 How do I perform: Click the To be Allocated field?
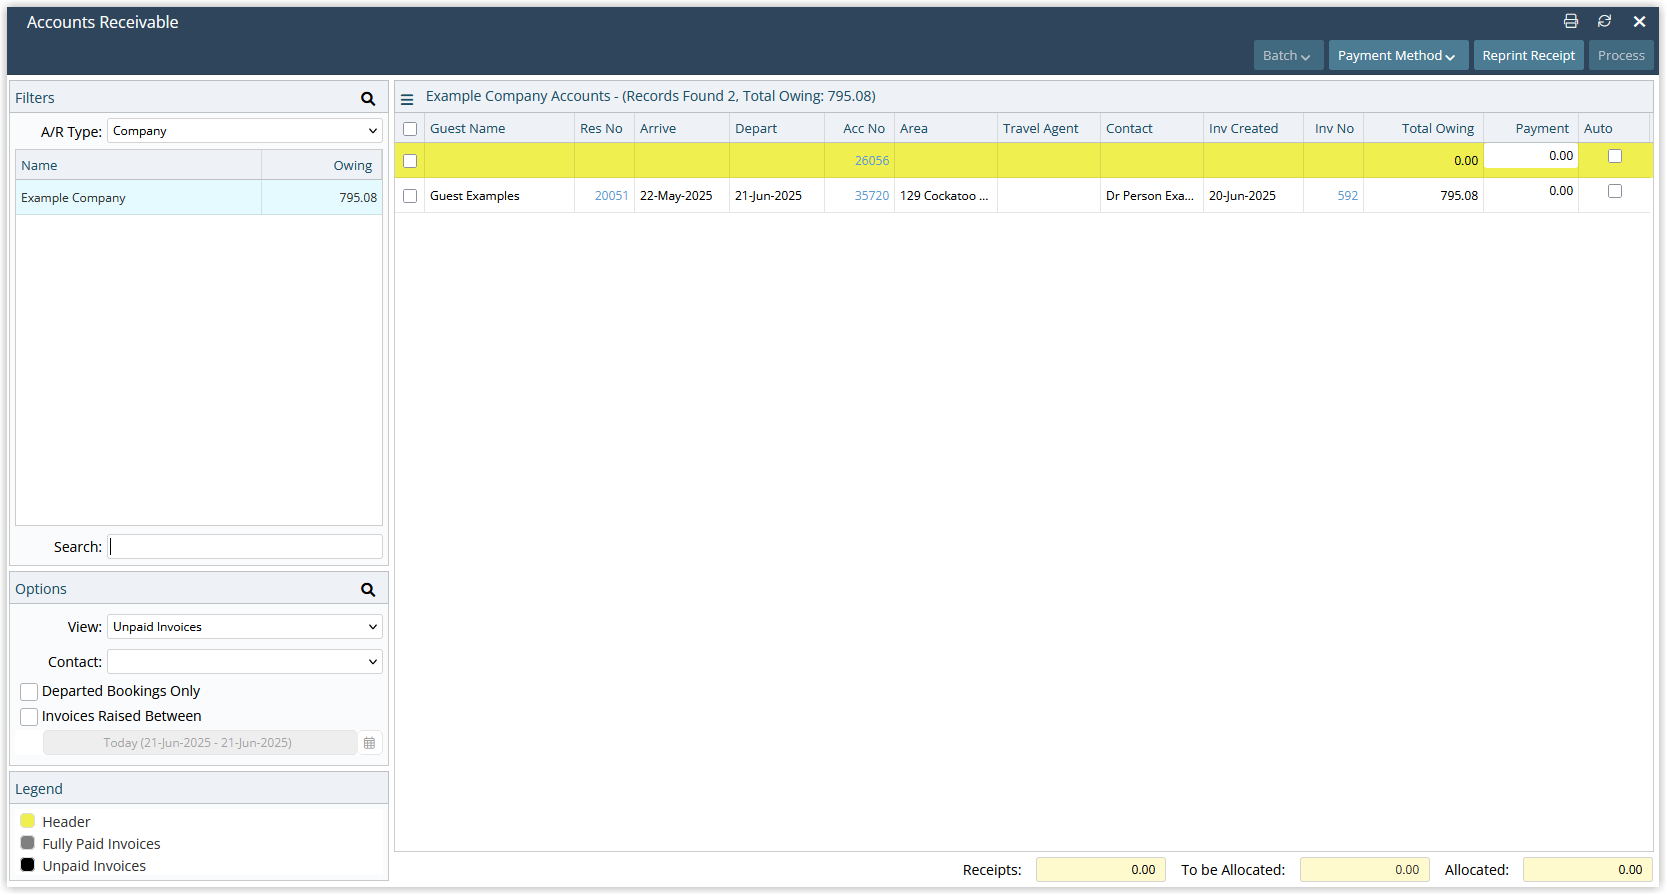pyautogui.click(x=1365, y=870)
